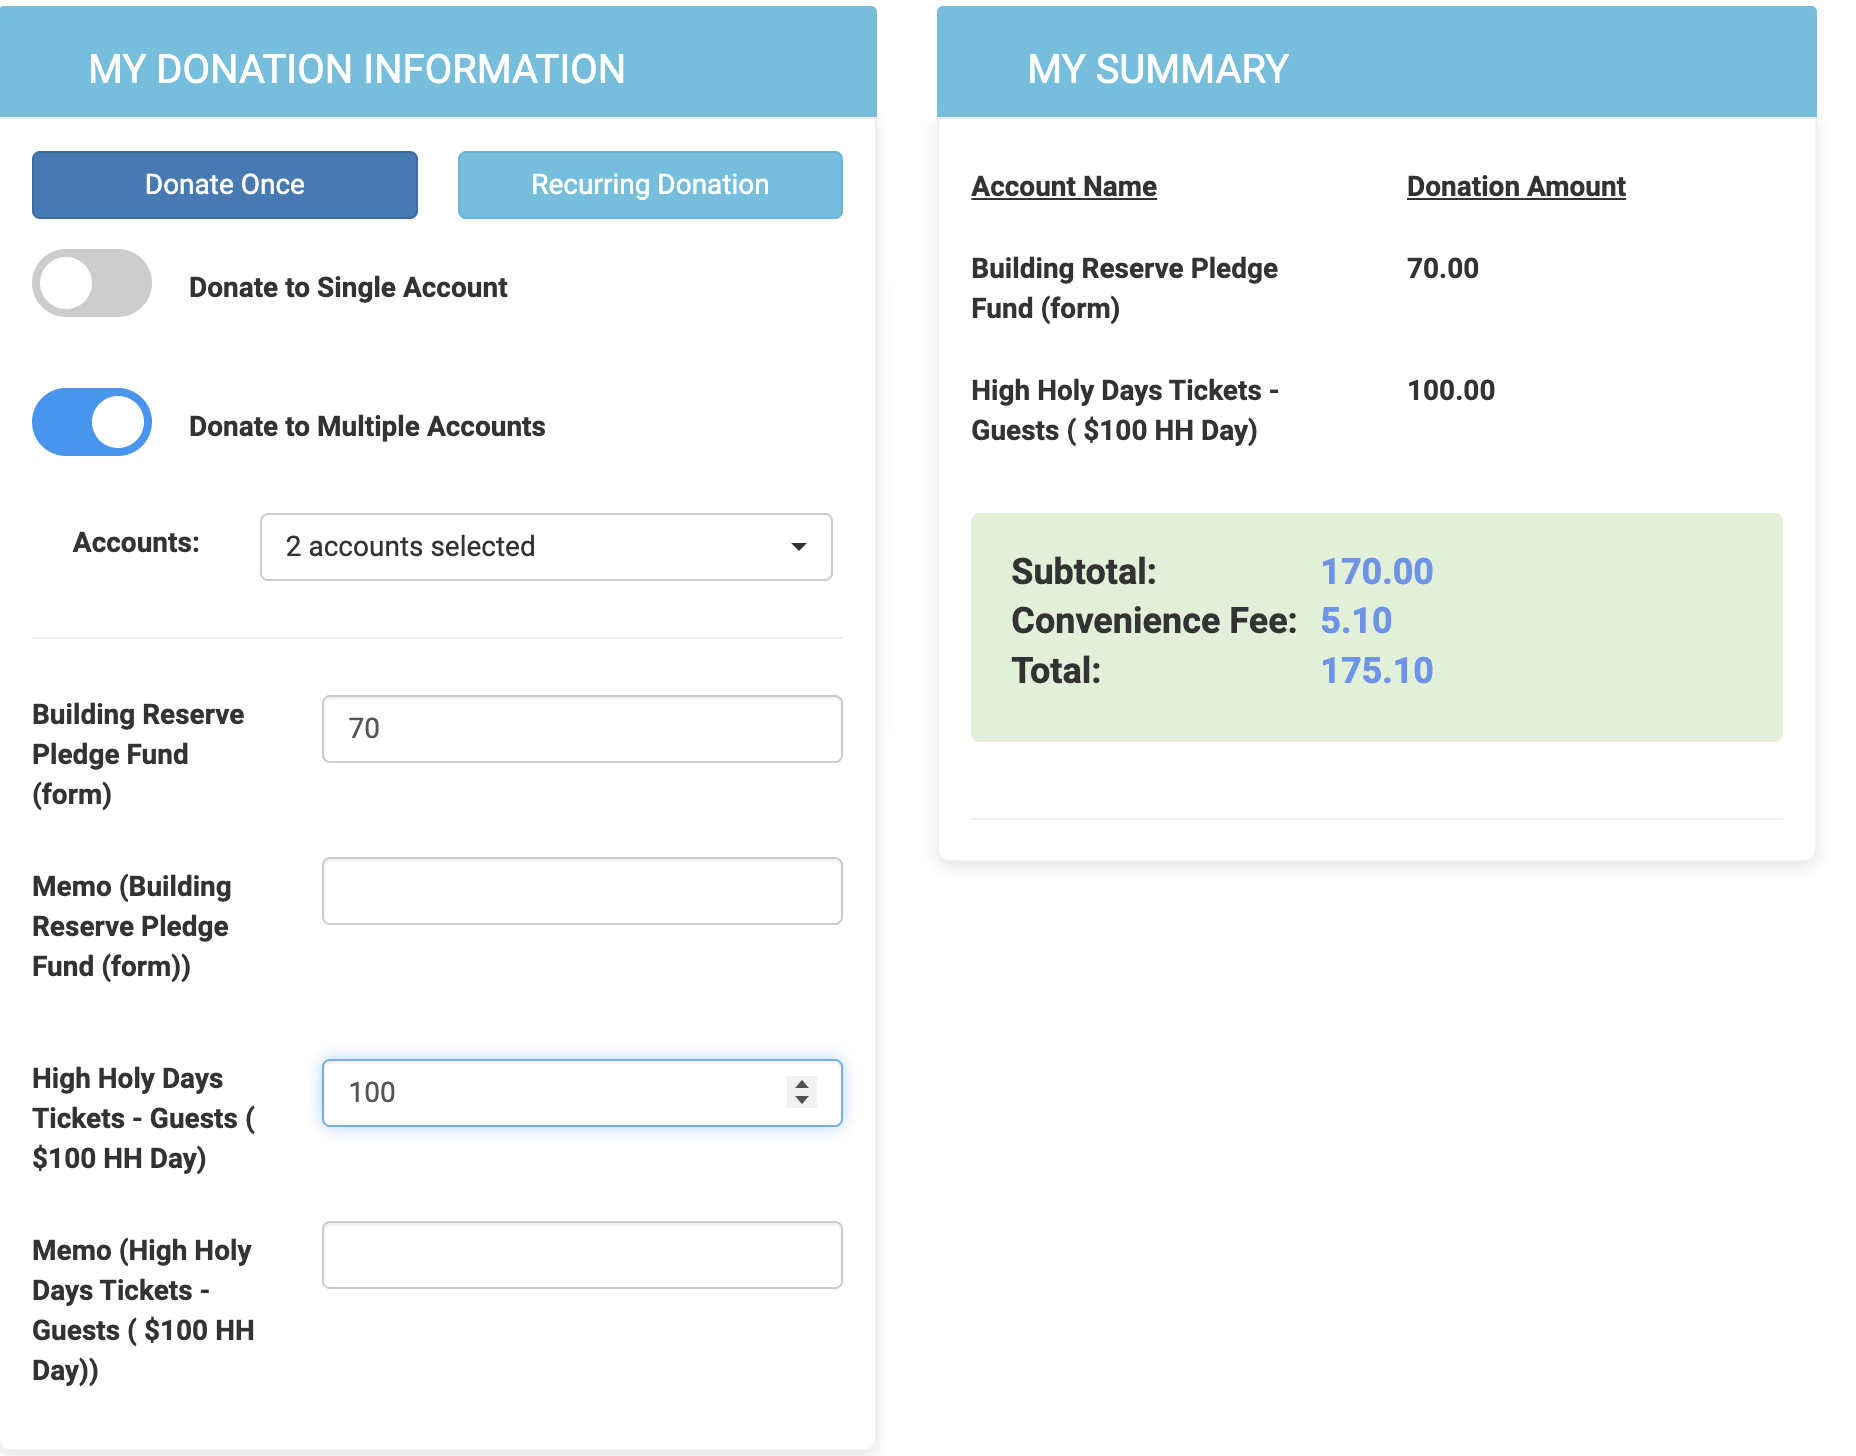Focus the Memo field for High Holy Days Tickets
This screenshot has height=1456, width=1856.
(x=581, y=1255)
